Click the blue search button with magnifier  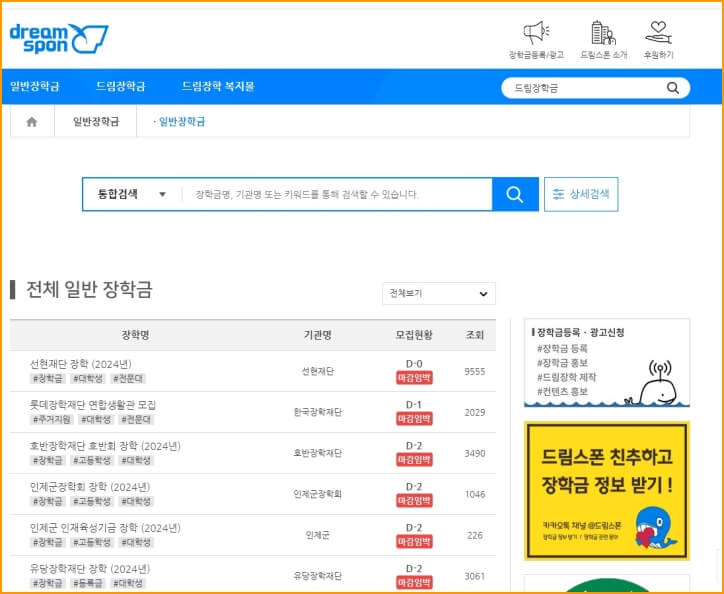tap(515, 194)
